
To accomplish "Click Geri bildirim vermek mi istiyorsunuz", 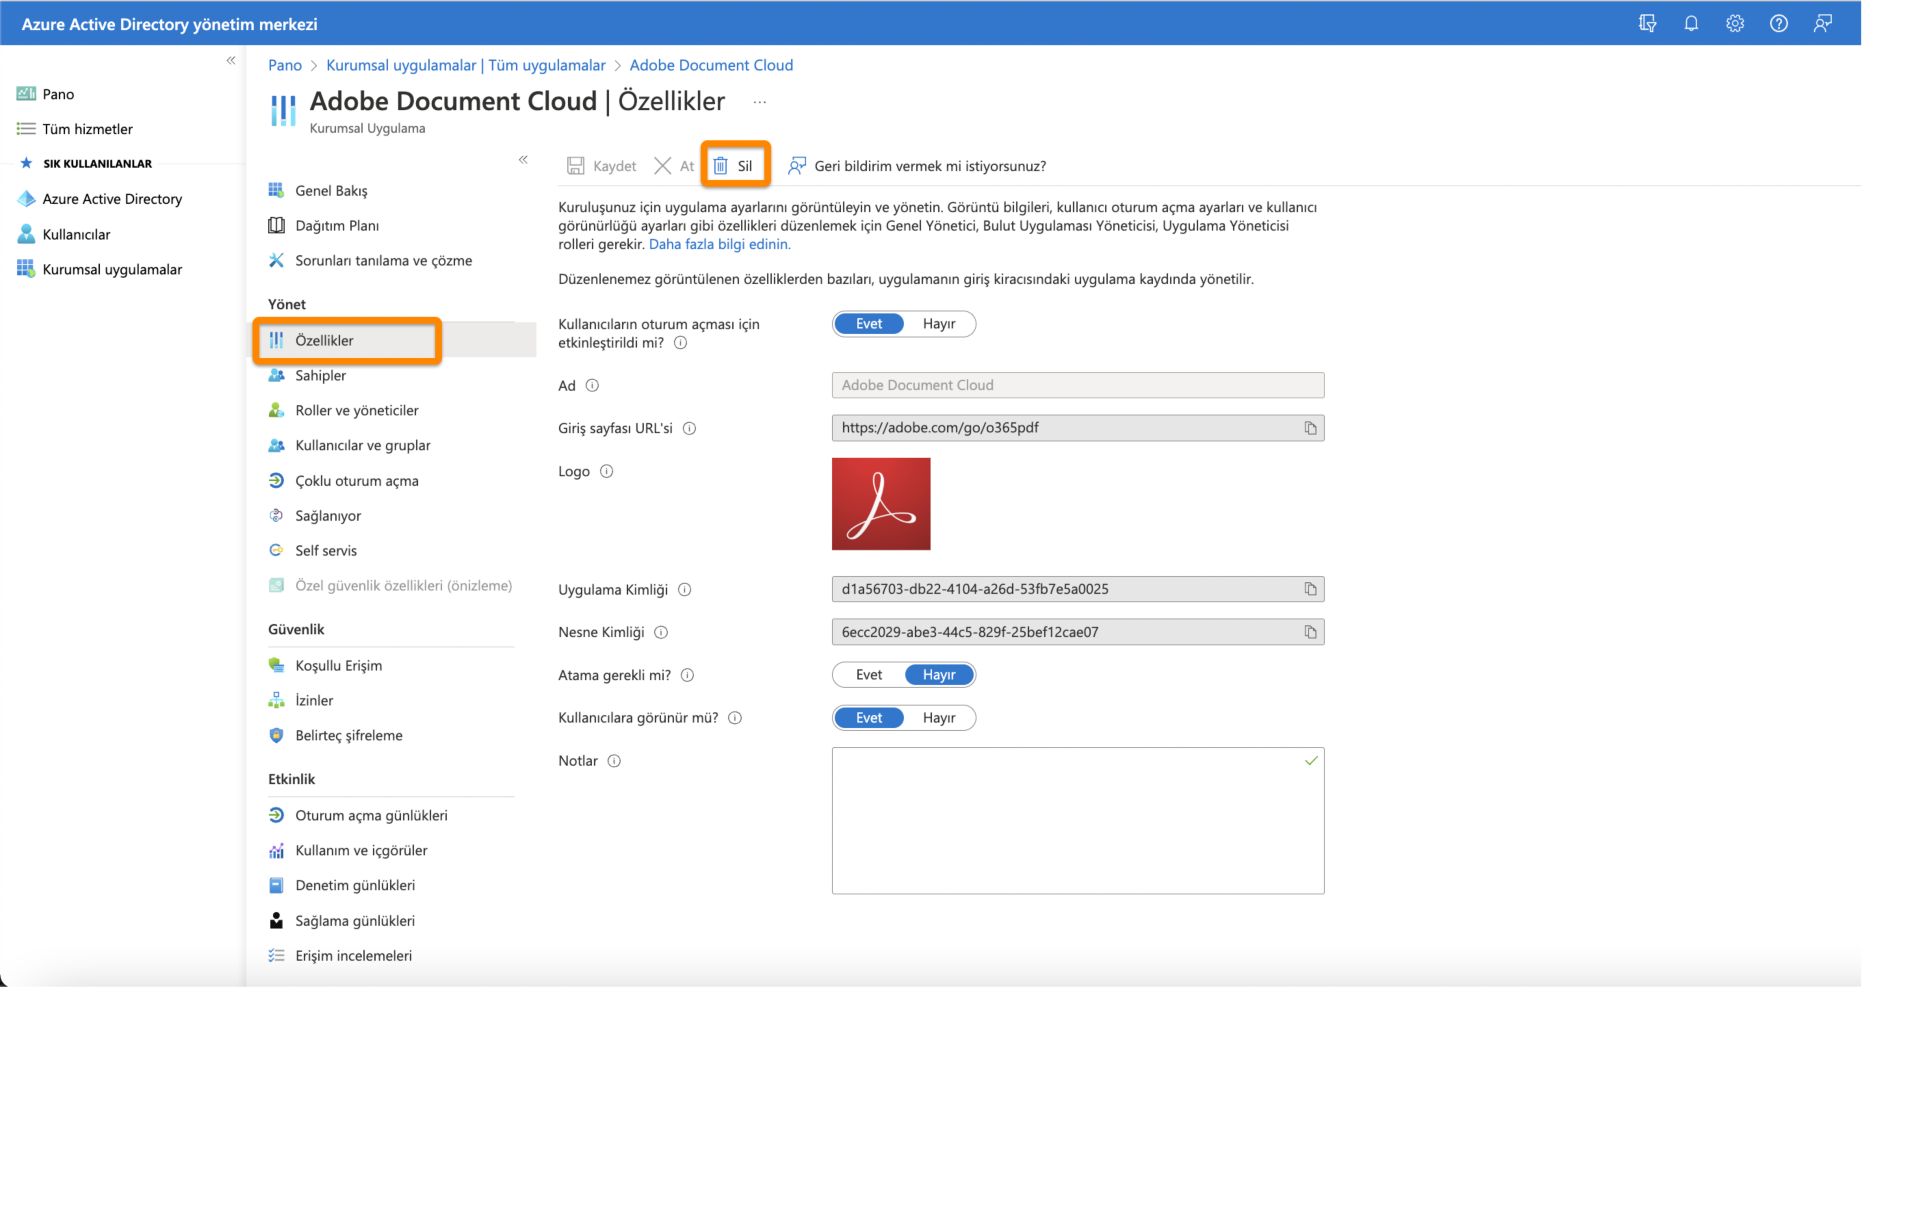I will click(x=917, y=166).
